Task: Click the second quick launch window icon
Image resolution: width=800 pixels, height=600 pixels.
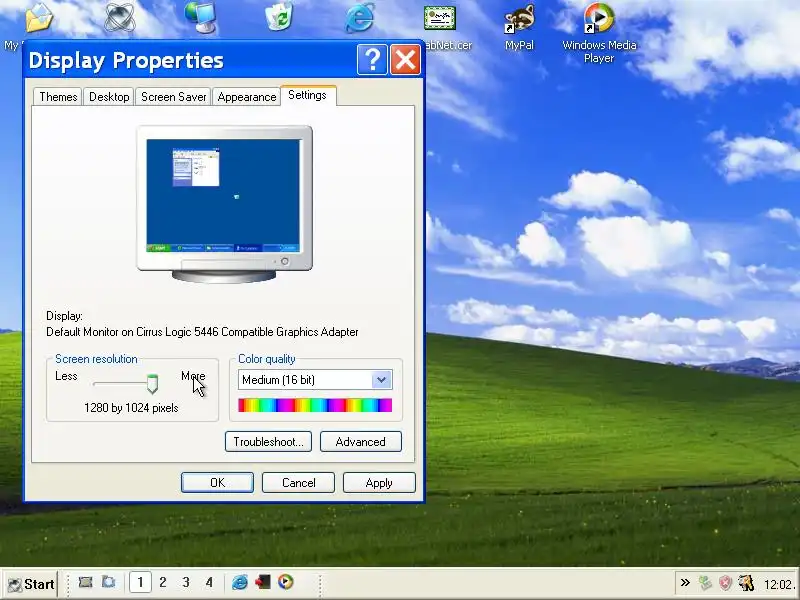Action: coord(108,582)
